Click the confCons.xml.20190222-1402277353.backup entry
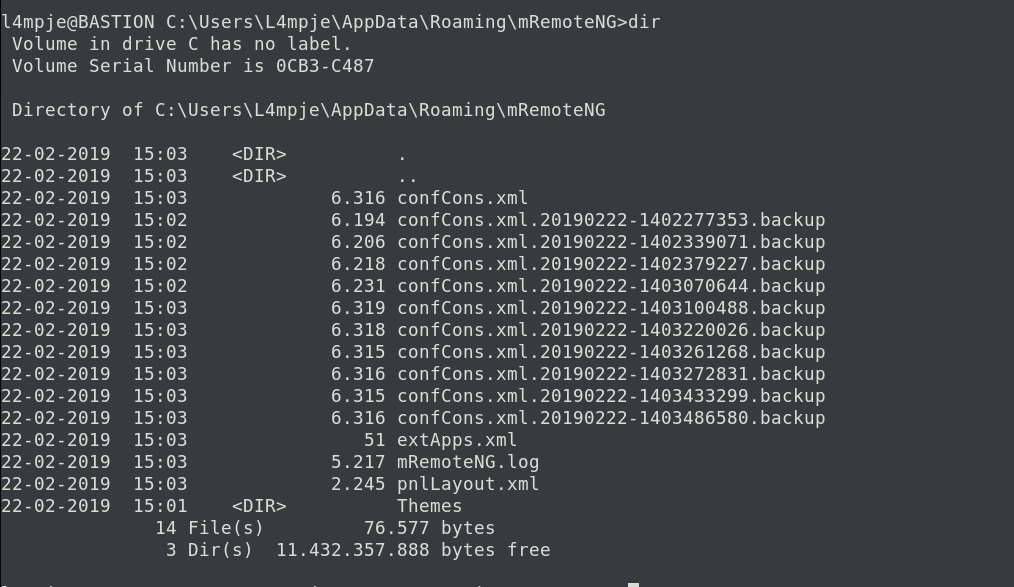 click(611, 220)
